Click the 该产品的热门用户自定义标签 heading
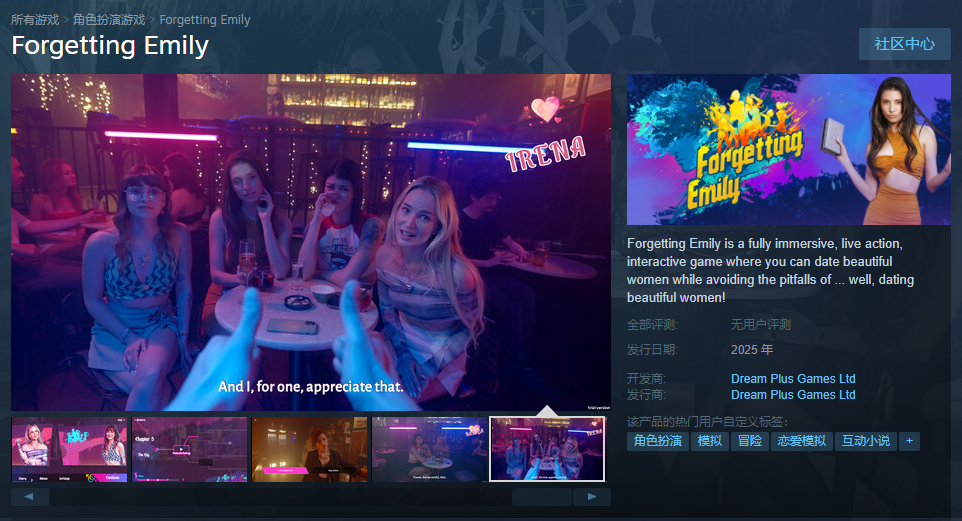Viewport: 962px width, 521px height. point(707,422)
